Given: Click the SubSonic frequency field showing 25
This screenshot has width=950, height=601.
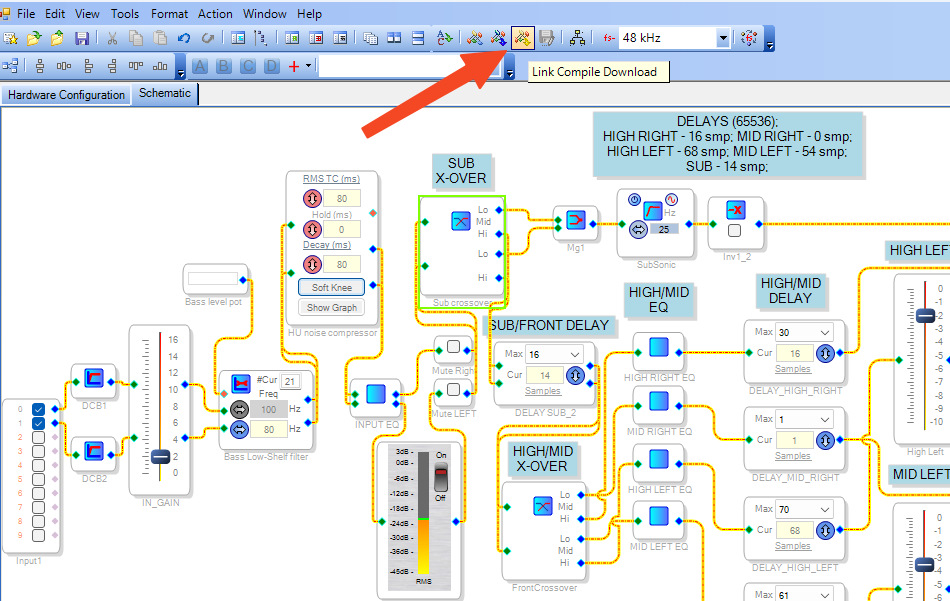Looking at the screenshot, I should [664, 230].
